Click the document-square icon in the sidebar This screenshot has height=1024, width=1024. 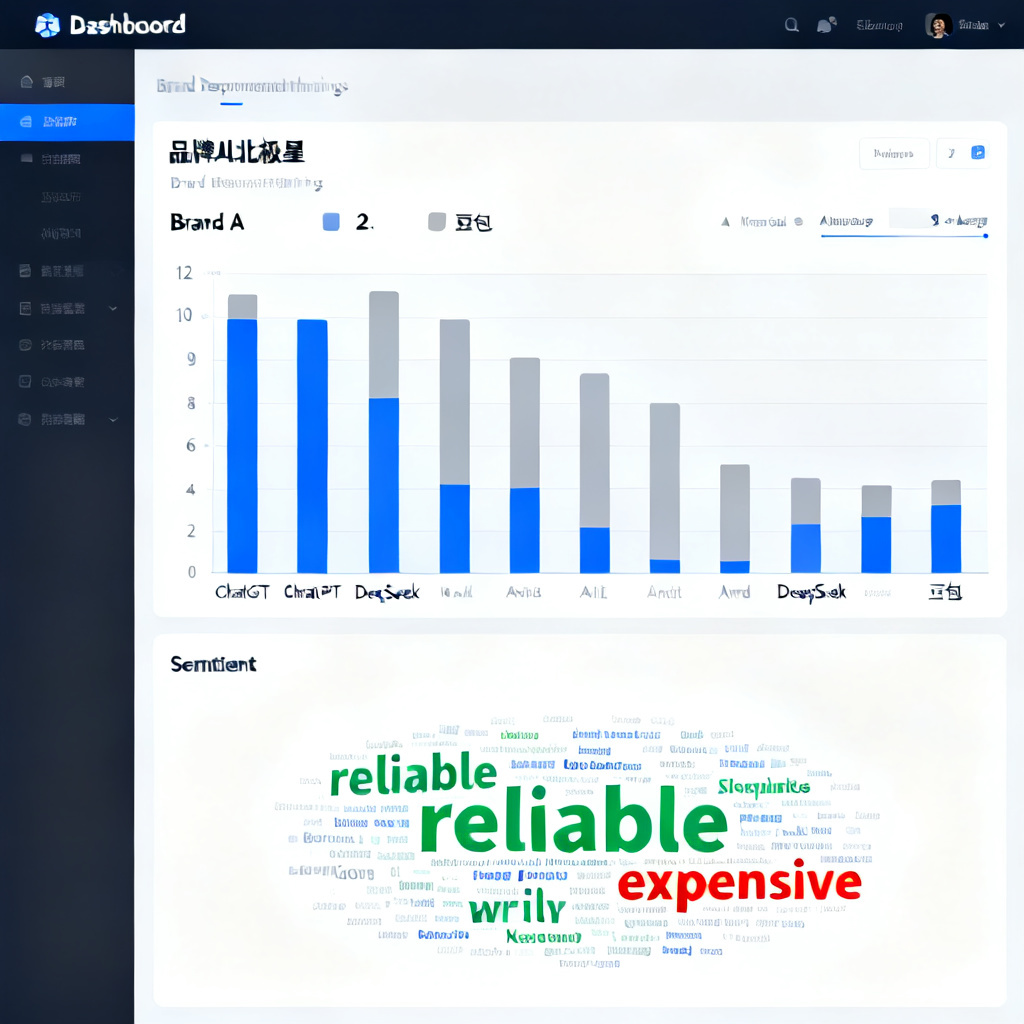(x=25, y=308)
